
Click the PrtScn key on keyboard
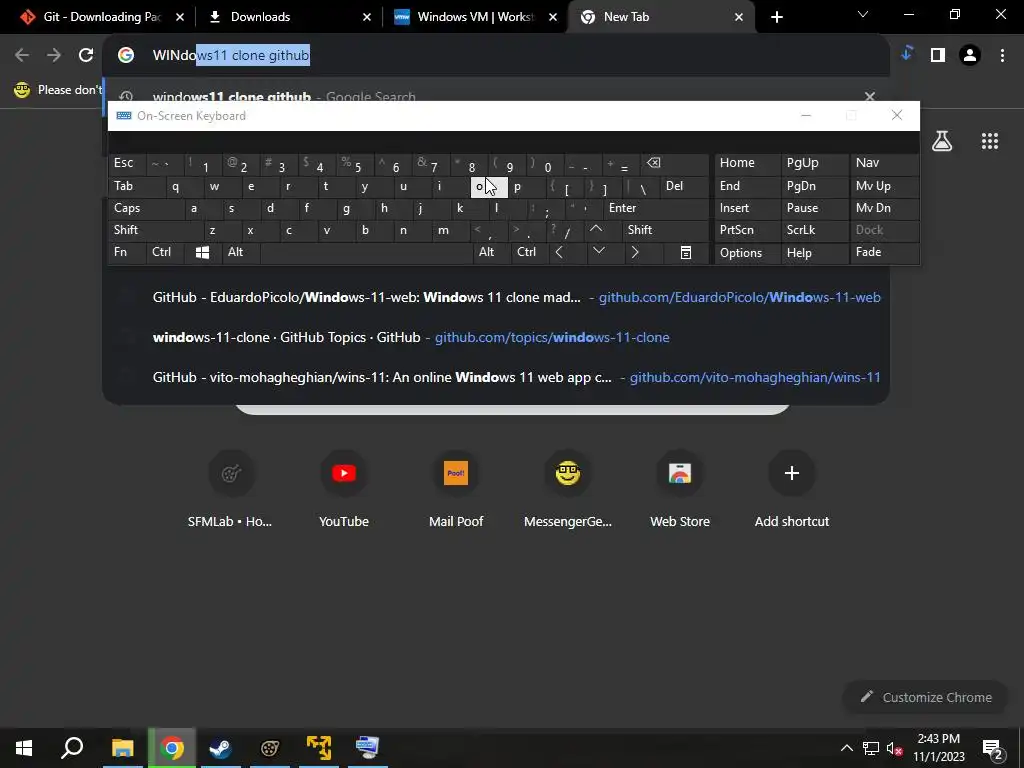point(748,230)
